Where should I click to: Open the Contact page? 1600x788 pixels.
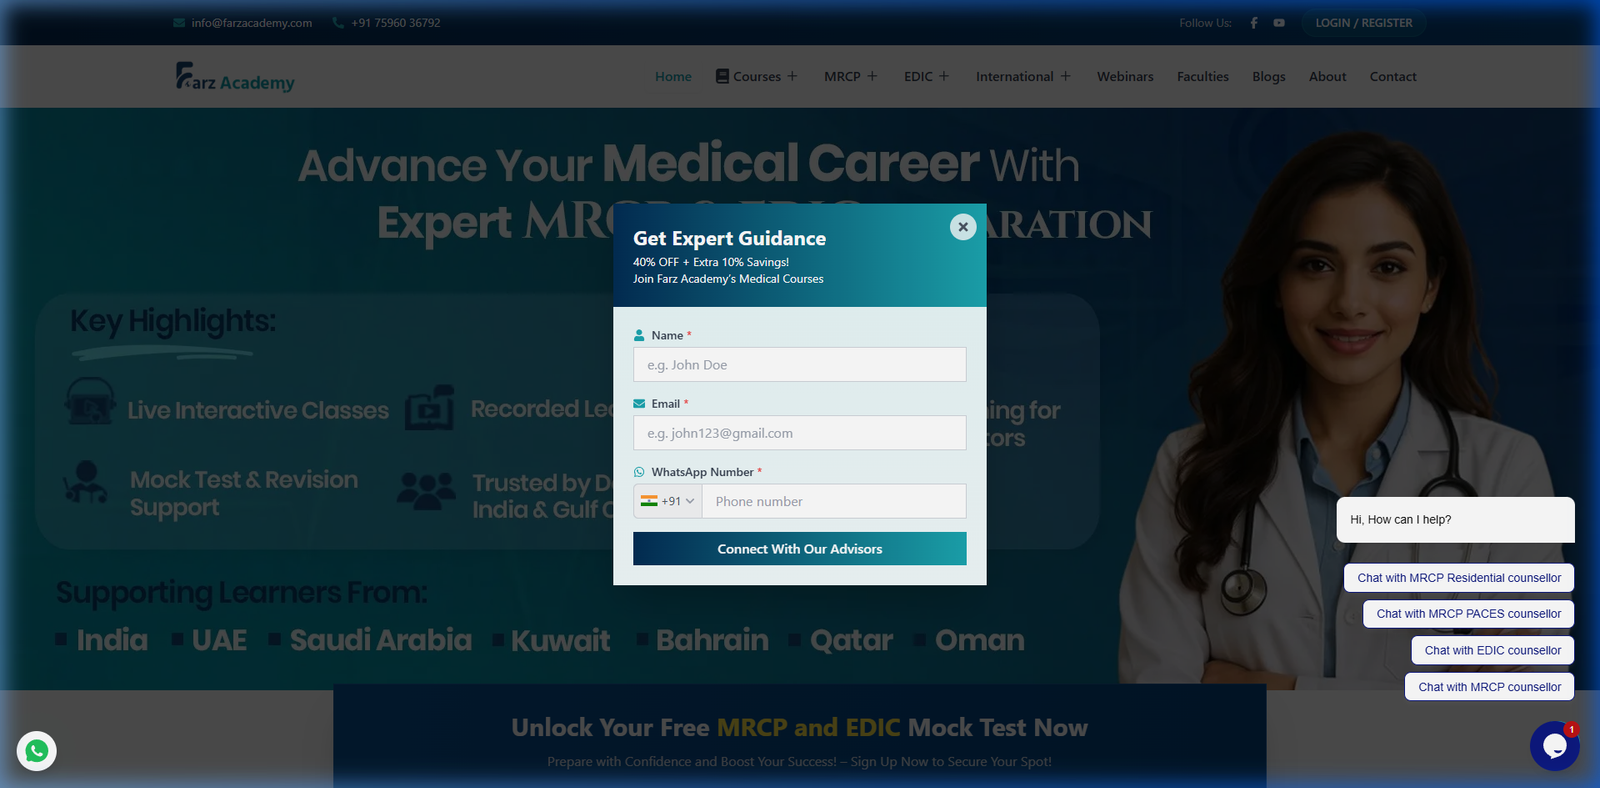[x=1393, y=77]
